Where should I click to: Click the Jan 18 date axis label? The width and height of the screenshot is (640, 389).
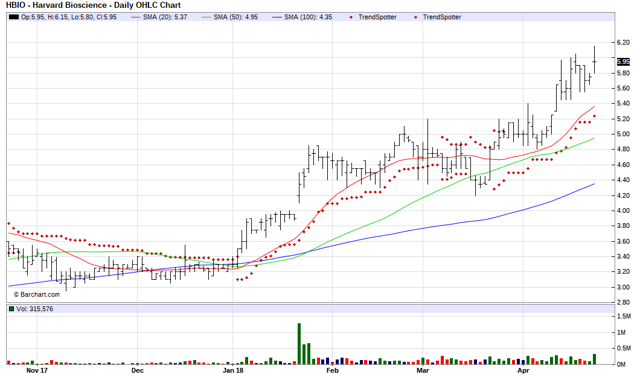point(233,371)
